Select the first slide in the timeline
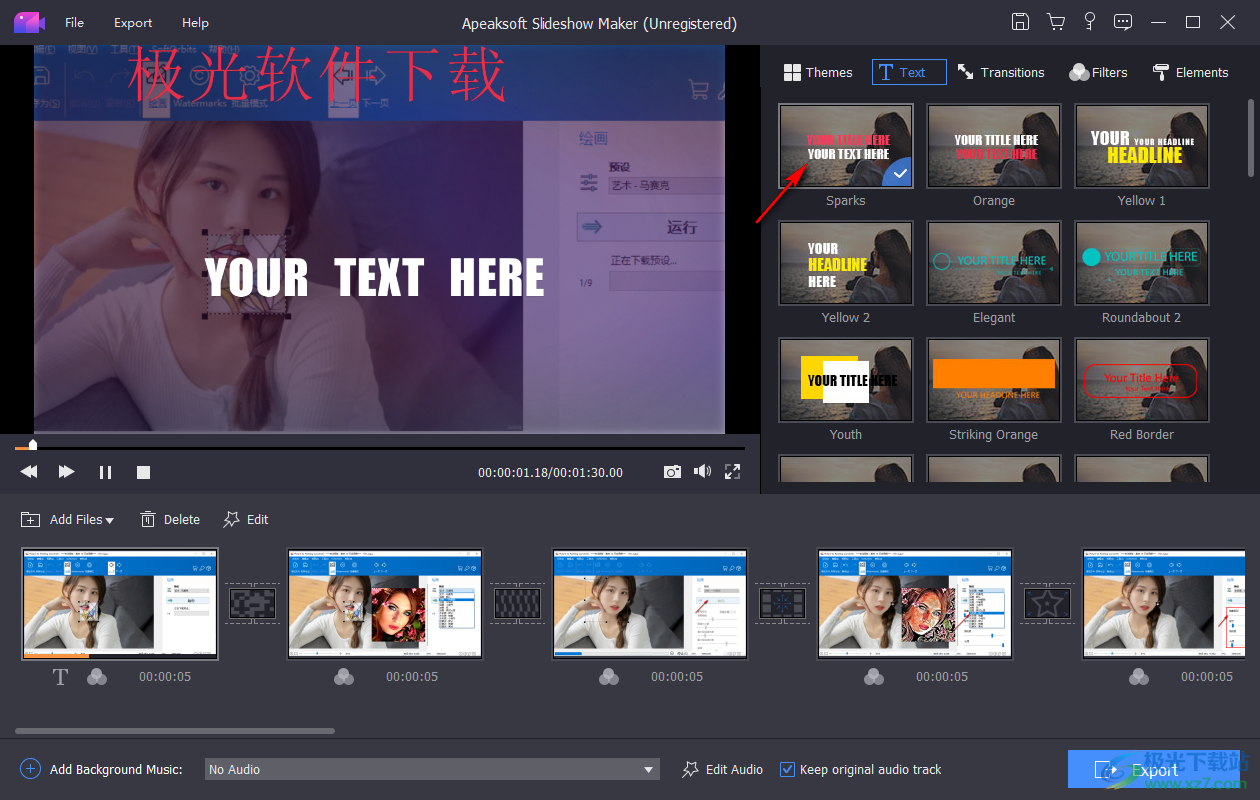This screenshot has width=1260, height=800. click(120, 603)
